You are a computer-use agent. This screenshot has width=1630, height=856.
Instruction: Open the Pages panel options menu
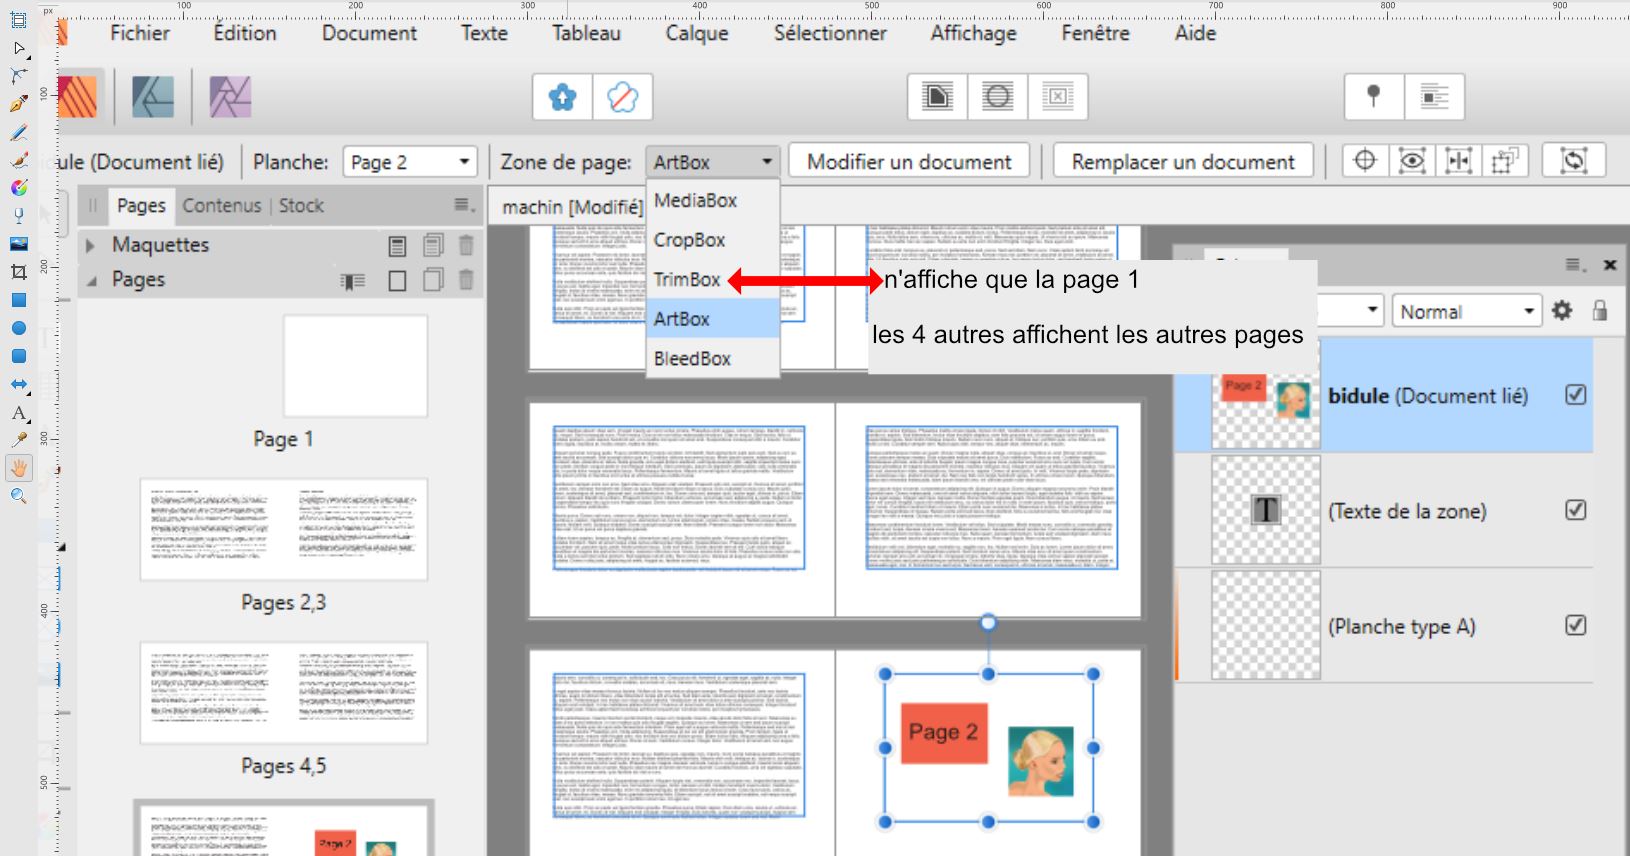462,205
